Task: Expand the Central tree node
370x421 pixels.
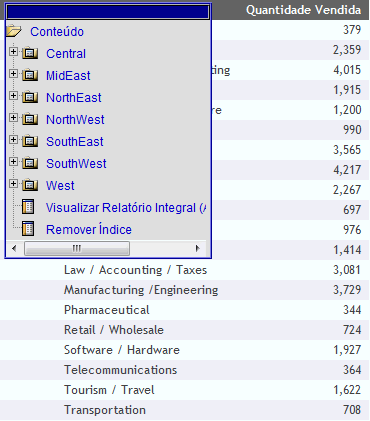Action: coord(13,52)
